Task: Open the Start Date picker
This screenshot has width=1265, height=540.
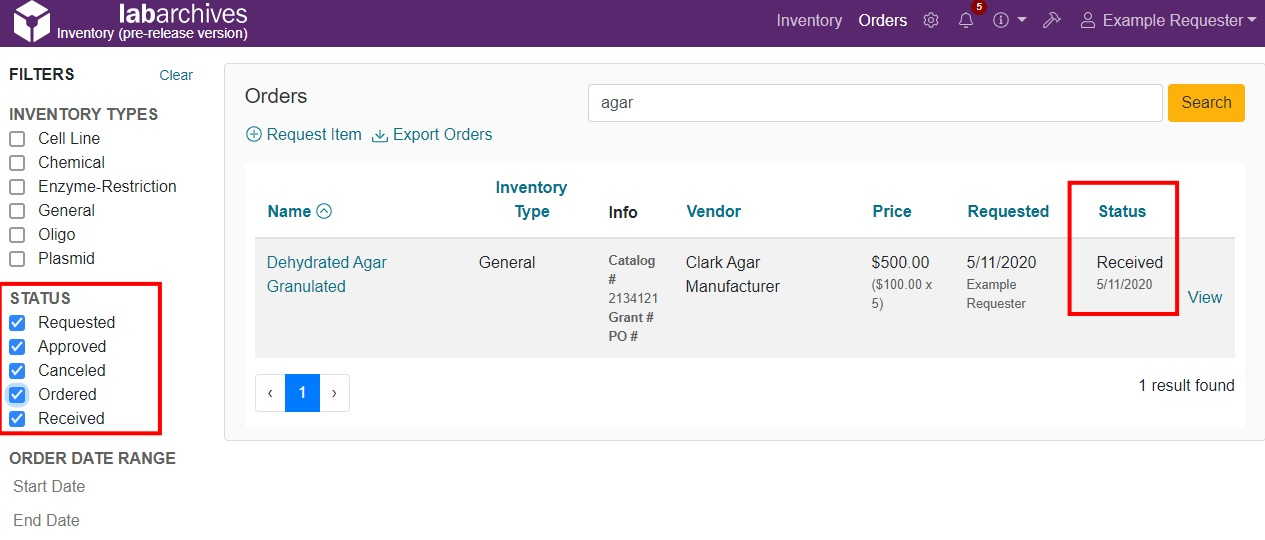Action: point(50,487)
